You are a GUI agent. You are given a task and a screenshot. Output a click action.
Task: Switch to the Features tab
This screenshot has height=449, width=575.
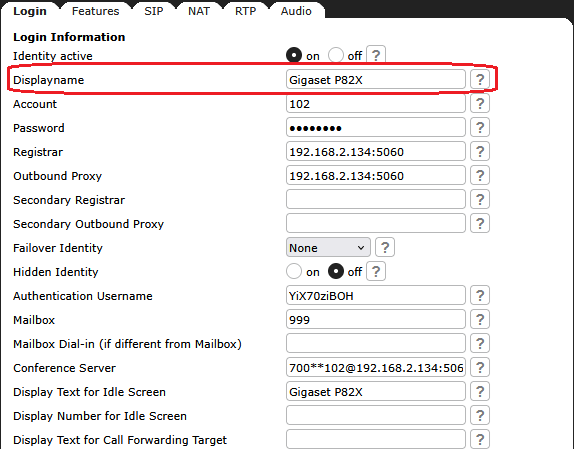[95, 11]
